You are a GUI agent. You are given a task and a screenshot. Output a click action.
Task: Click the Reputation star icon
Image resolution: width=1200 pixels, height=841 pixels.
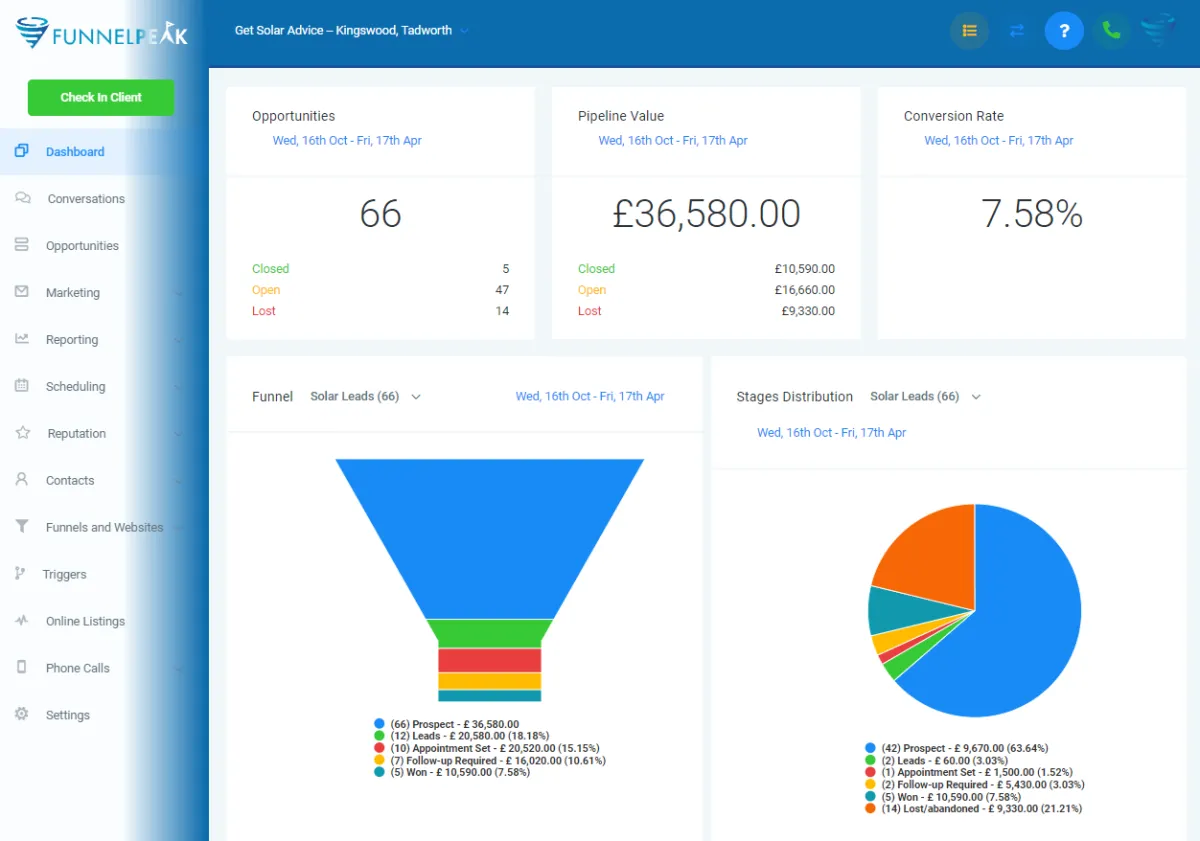pyautogui.click(x=23, y=433)
